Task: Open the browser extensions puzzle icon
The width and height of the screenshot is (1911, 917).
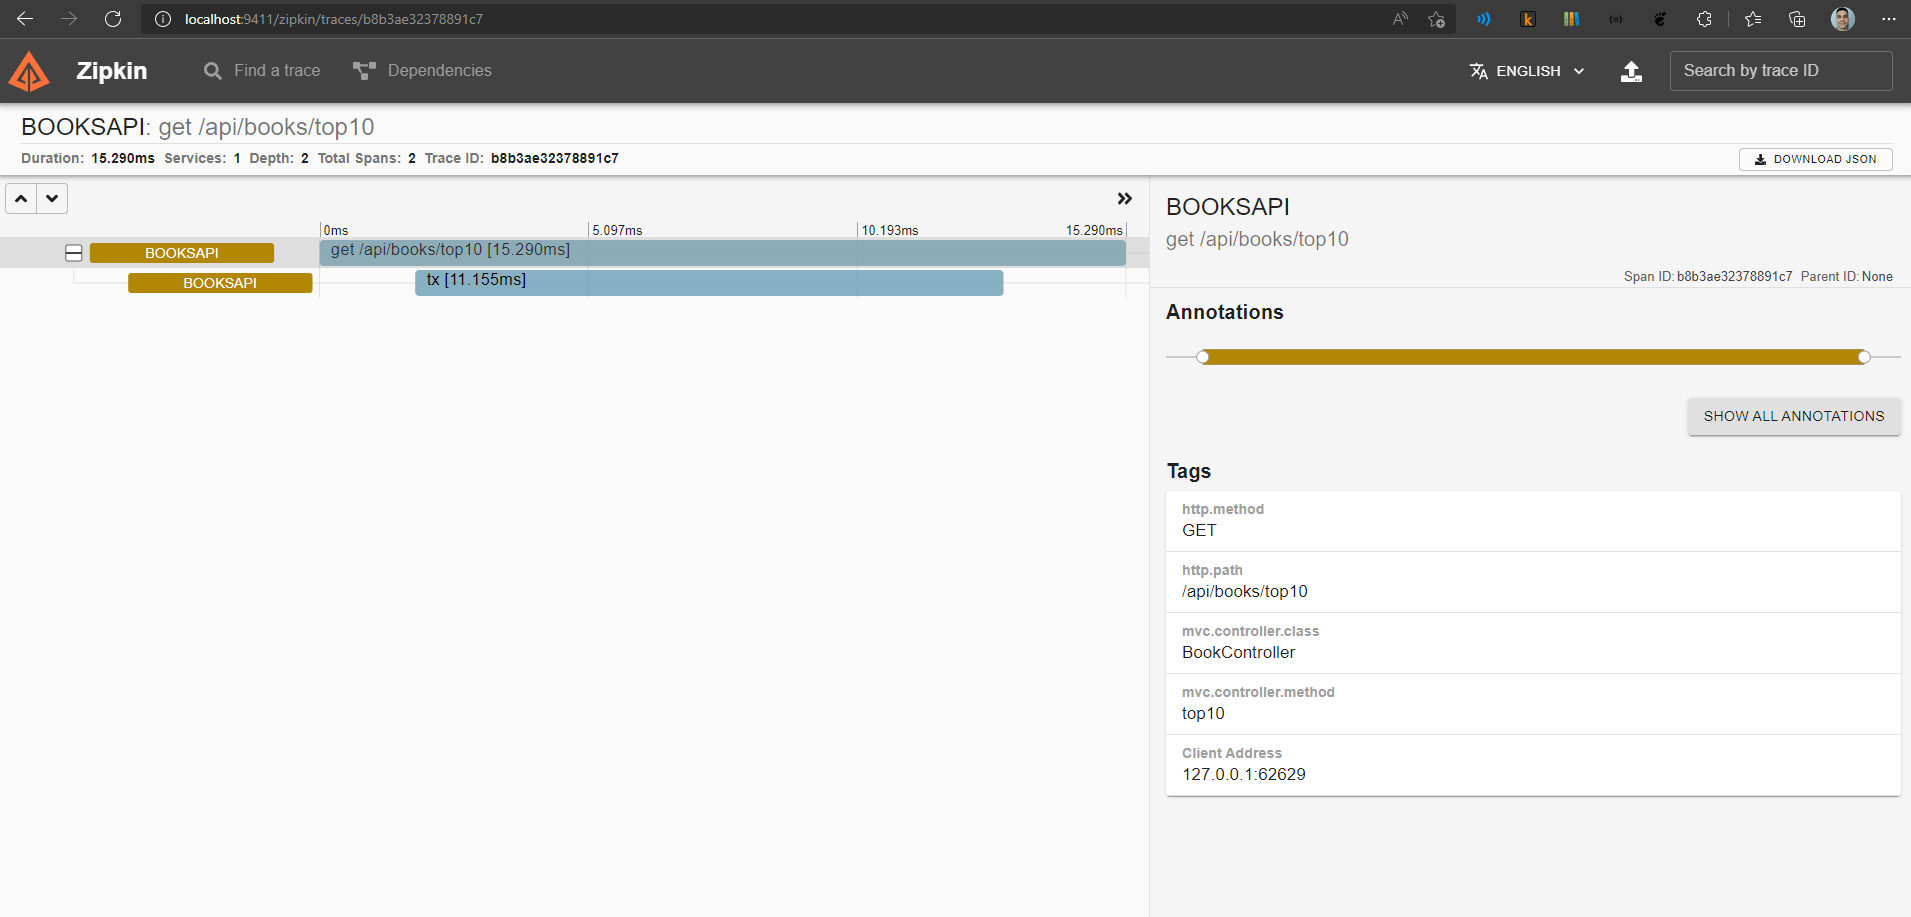Action: click(x=1704, y=19)
